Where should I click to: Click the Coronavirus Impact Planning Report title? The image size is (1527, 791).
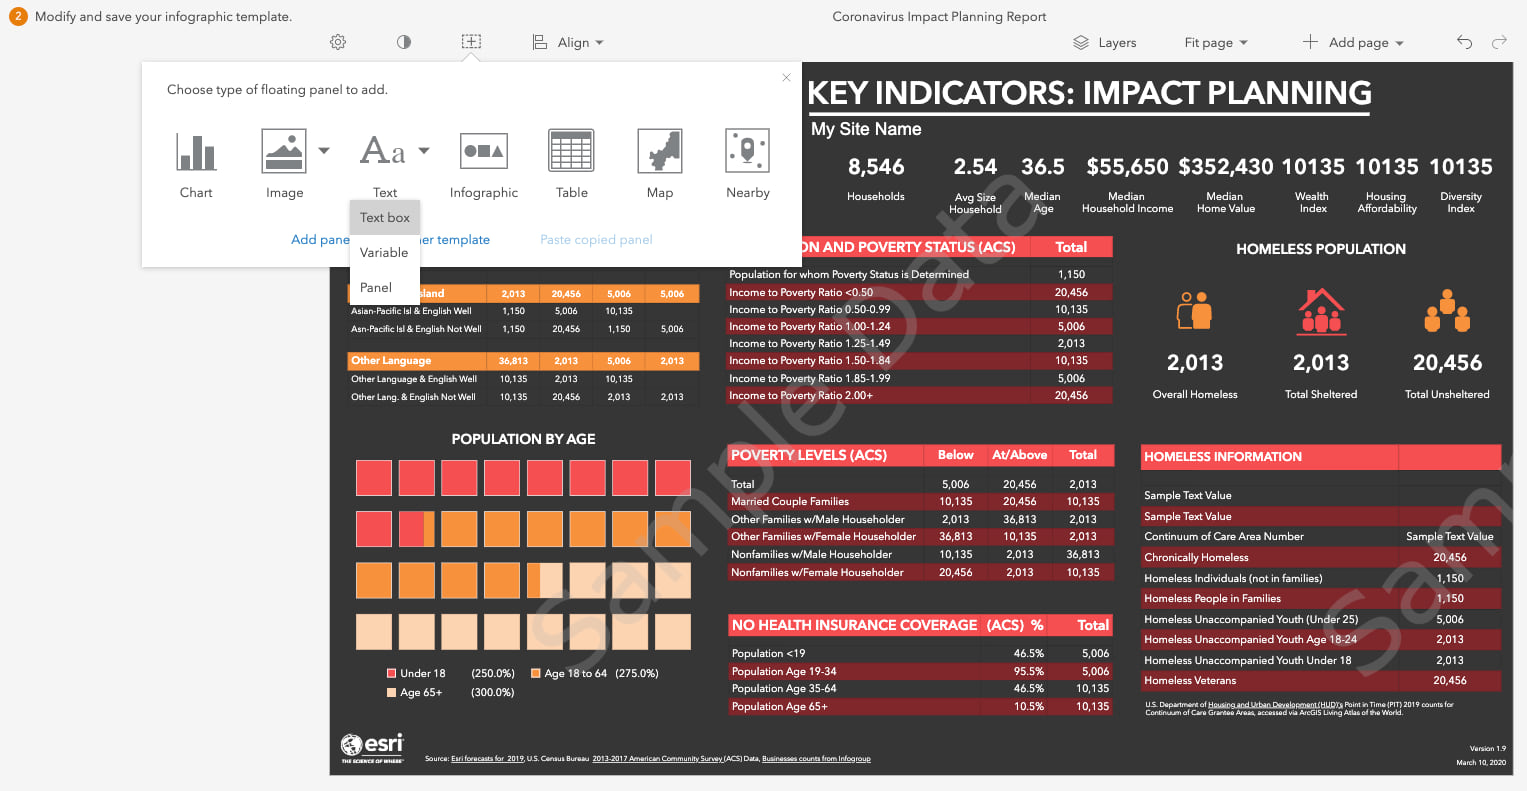[939, 17]
